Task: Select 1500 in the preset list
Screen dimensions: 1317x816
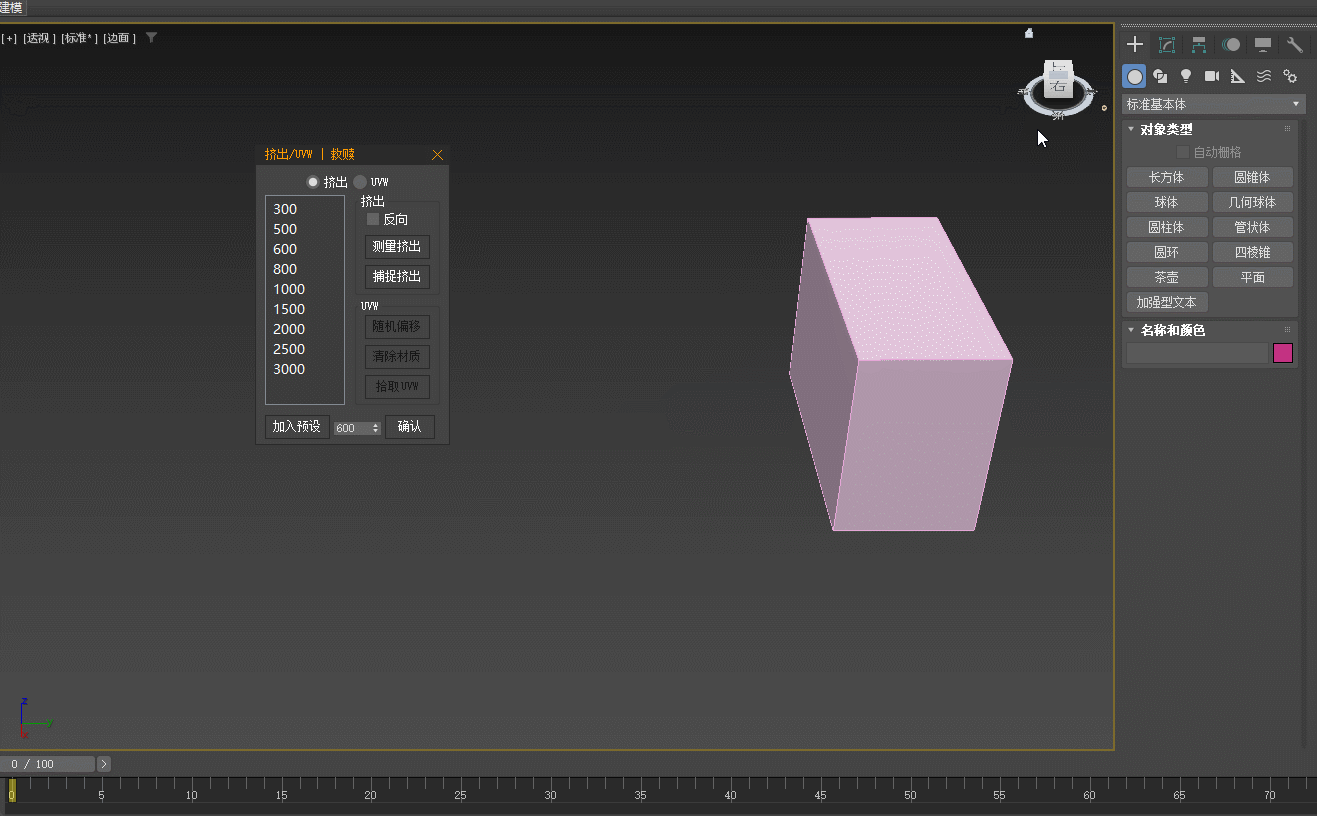Action: 289,309
